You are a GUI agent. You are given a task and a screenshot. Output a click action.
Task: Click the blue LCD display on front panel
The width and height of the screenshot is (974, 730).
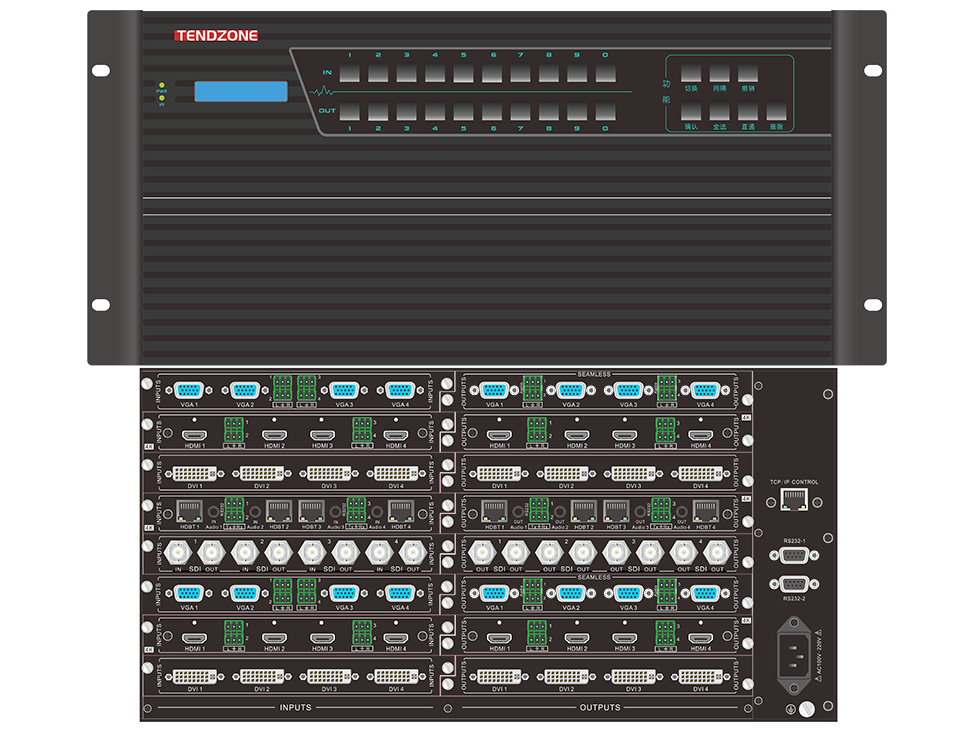tap(240, 92)
